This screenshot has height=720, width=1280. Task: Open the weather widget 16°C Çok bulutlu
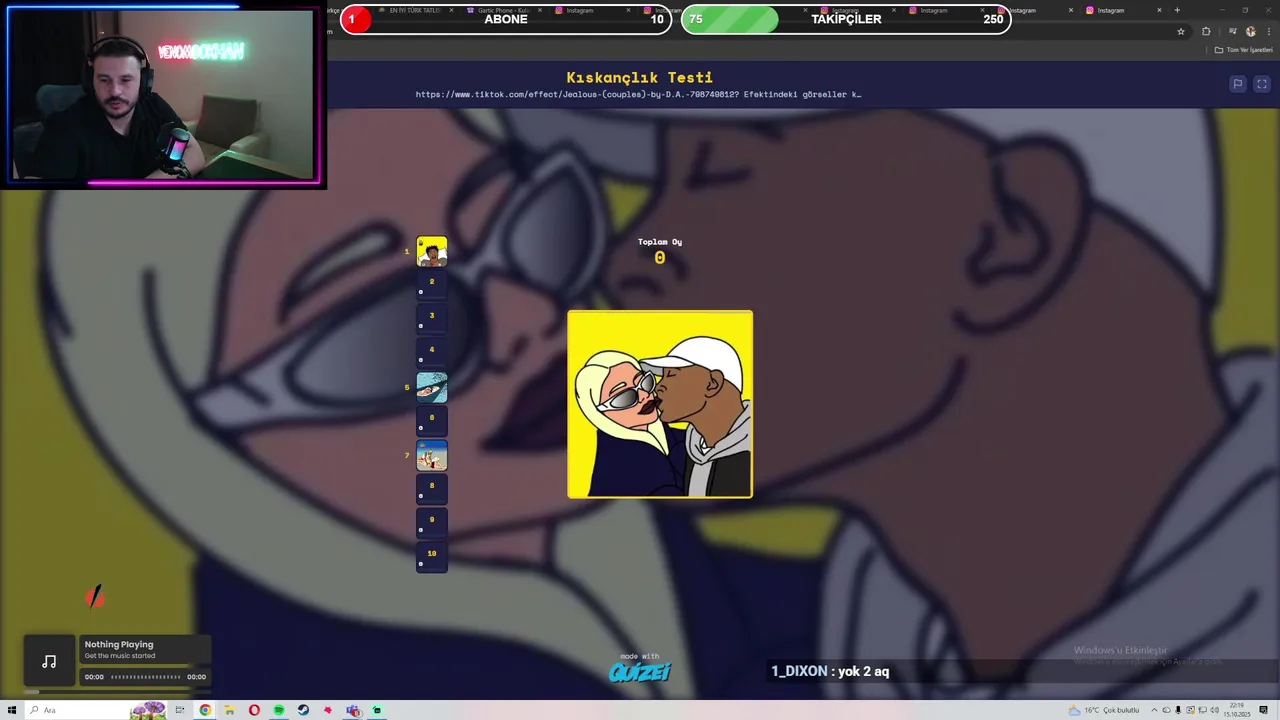1104,710
